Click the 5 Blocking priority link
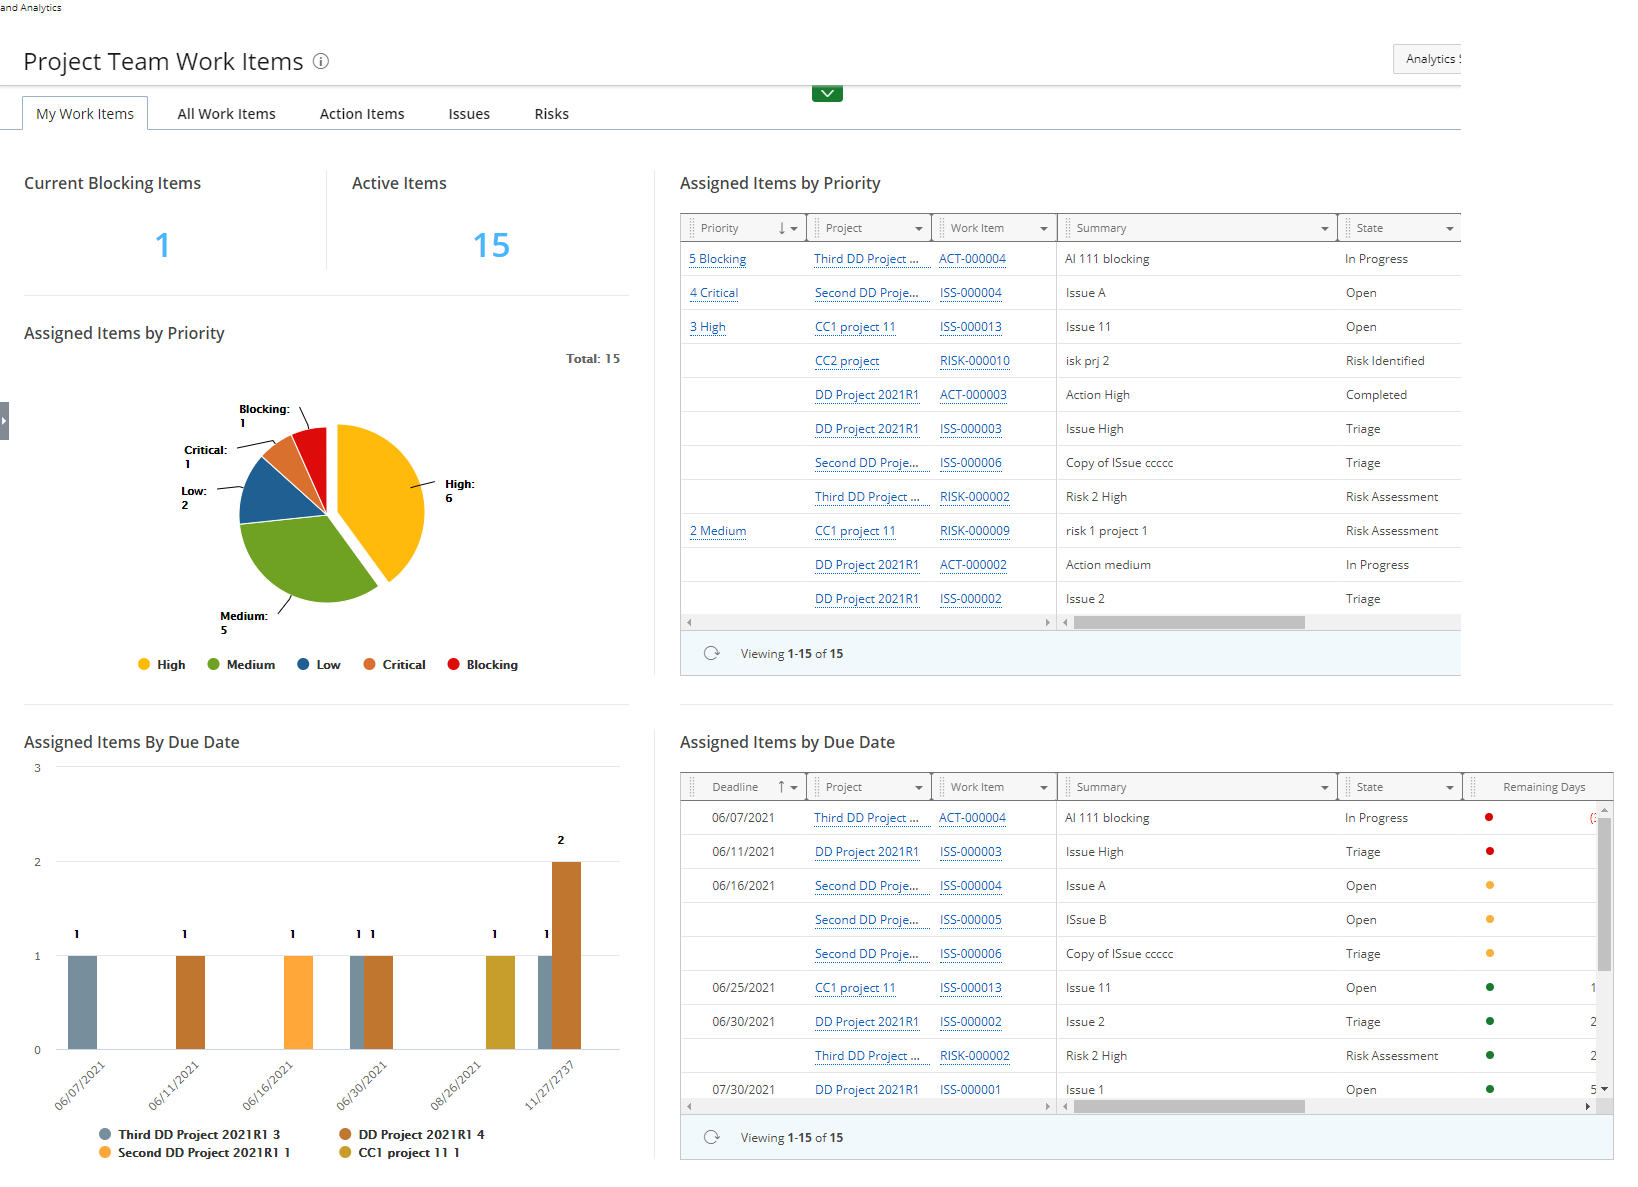The image size is (1638, 1187). [717, 259]
